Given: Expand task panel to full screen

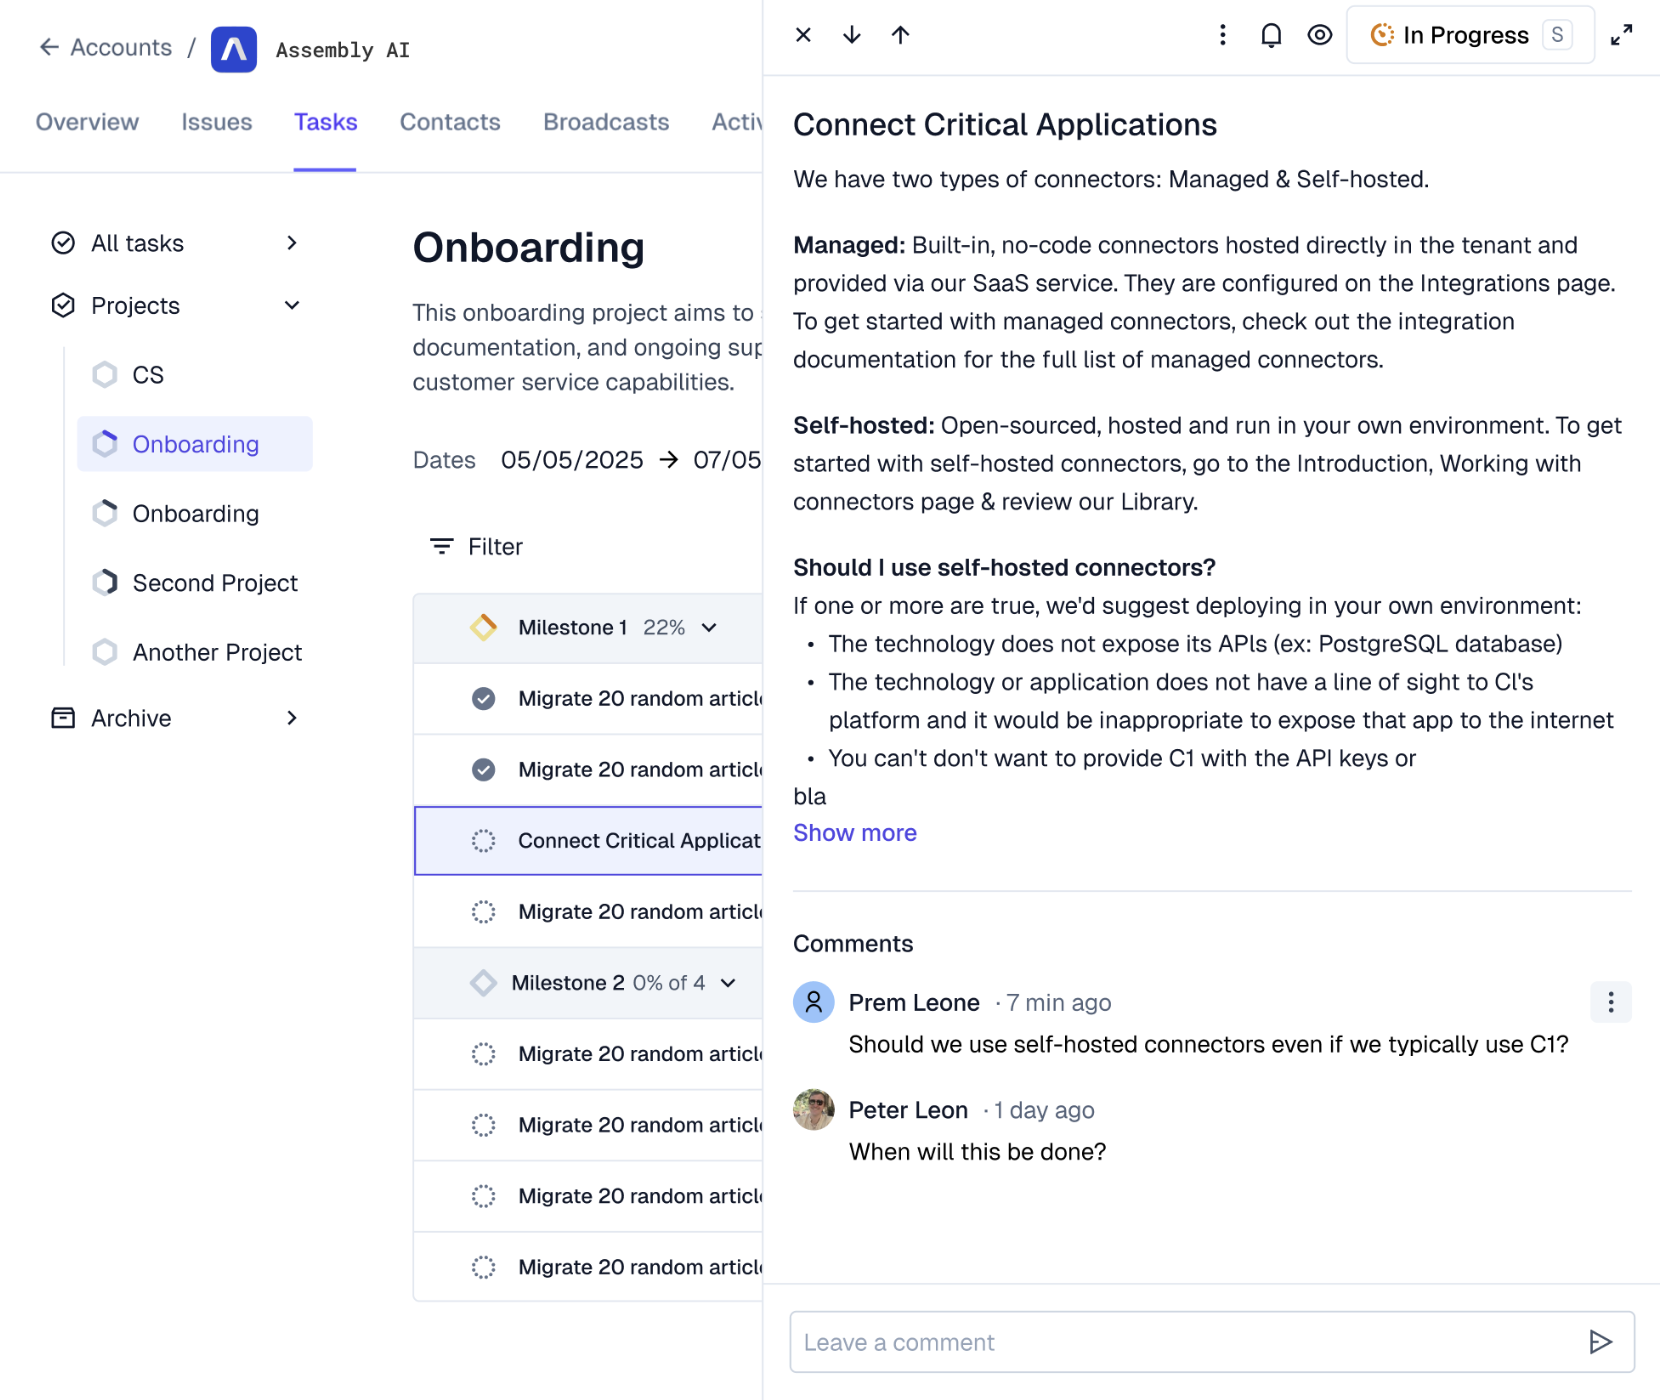Looking at the screenshot, I should click(x=1622, y=35).
